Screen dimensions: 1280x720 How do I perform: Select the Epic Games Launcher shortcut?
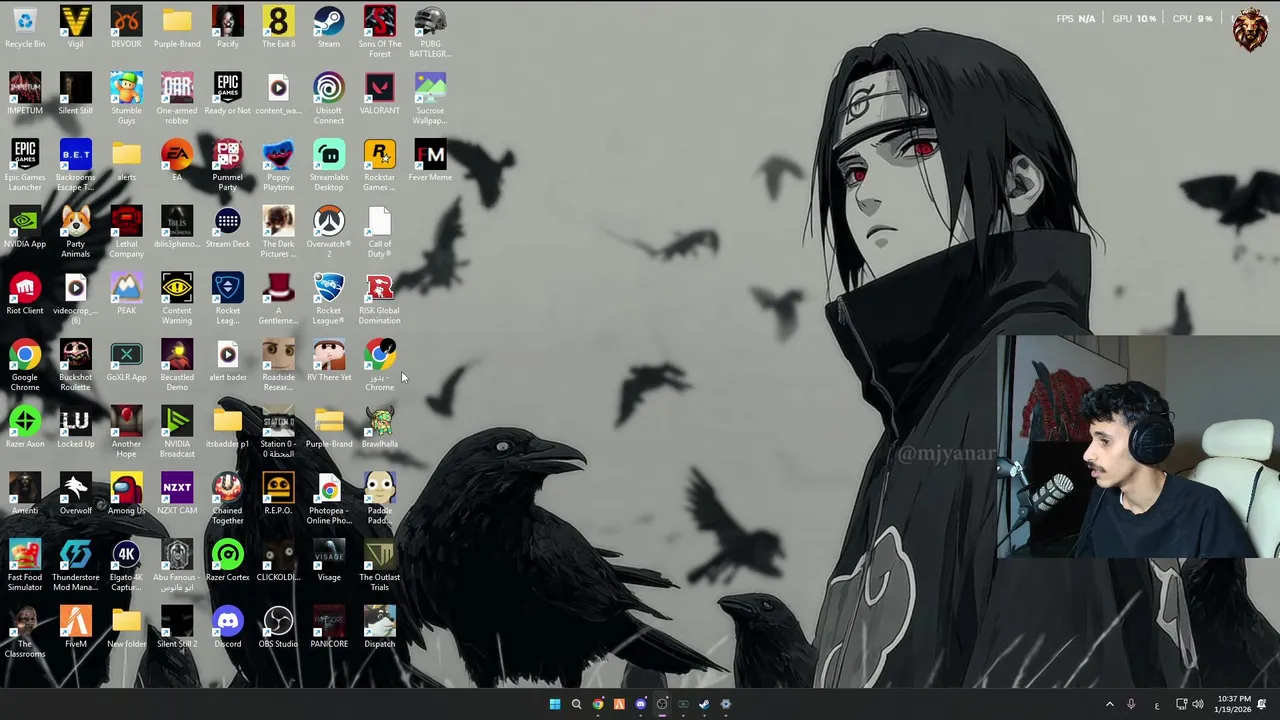(x=25, y=165)
